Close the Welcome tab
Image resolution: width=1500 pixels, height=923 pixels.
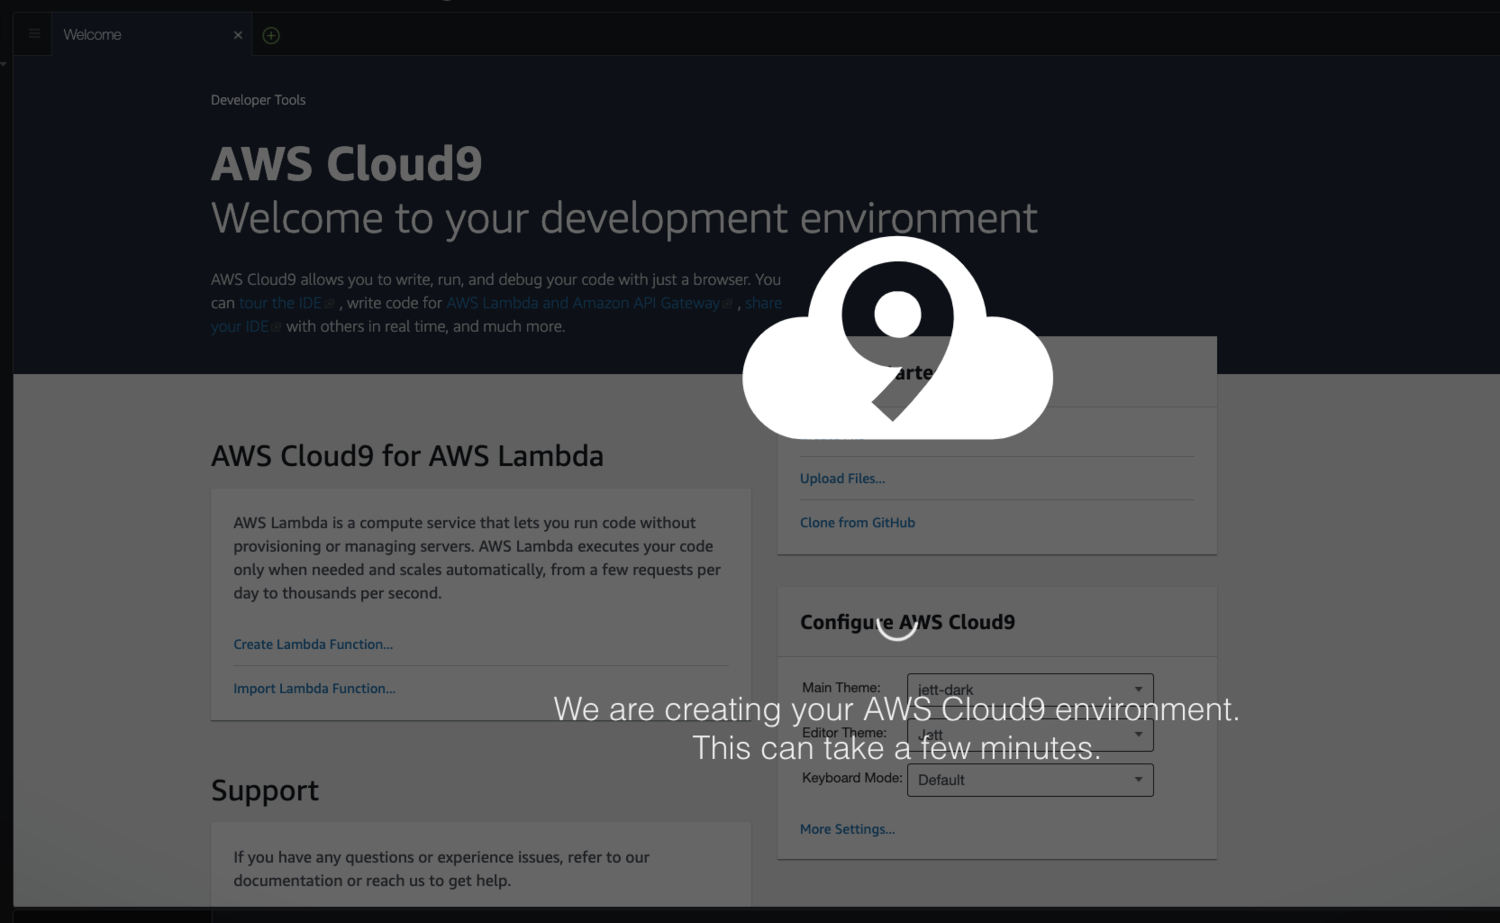click(x=237, y=35)
